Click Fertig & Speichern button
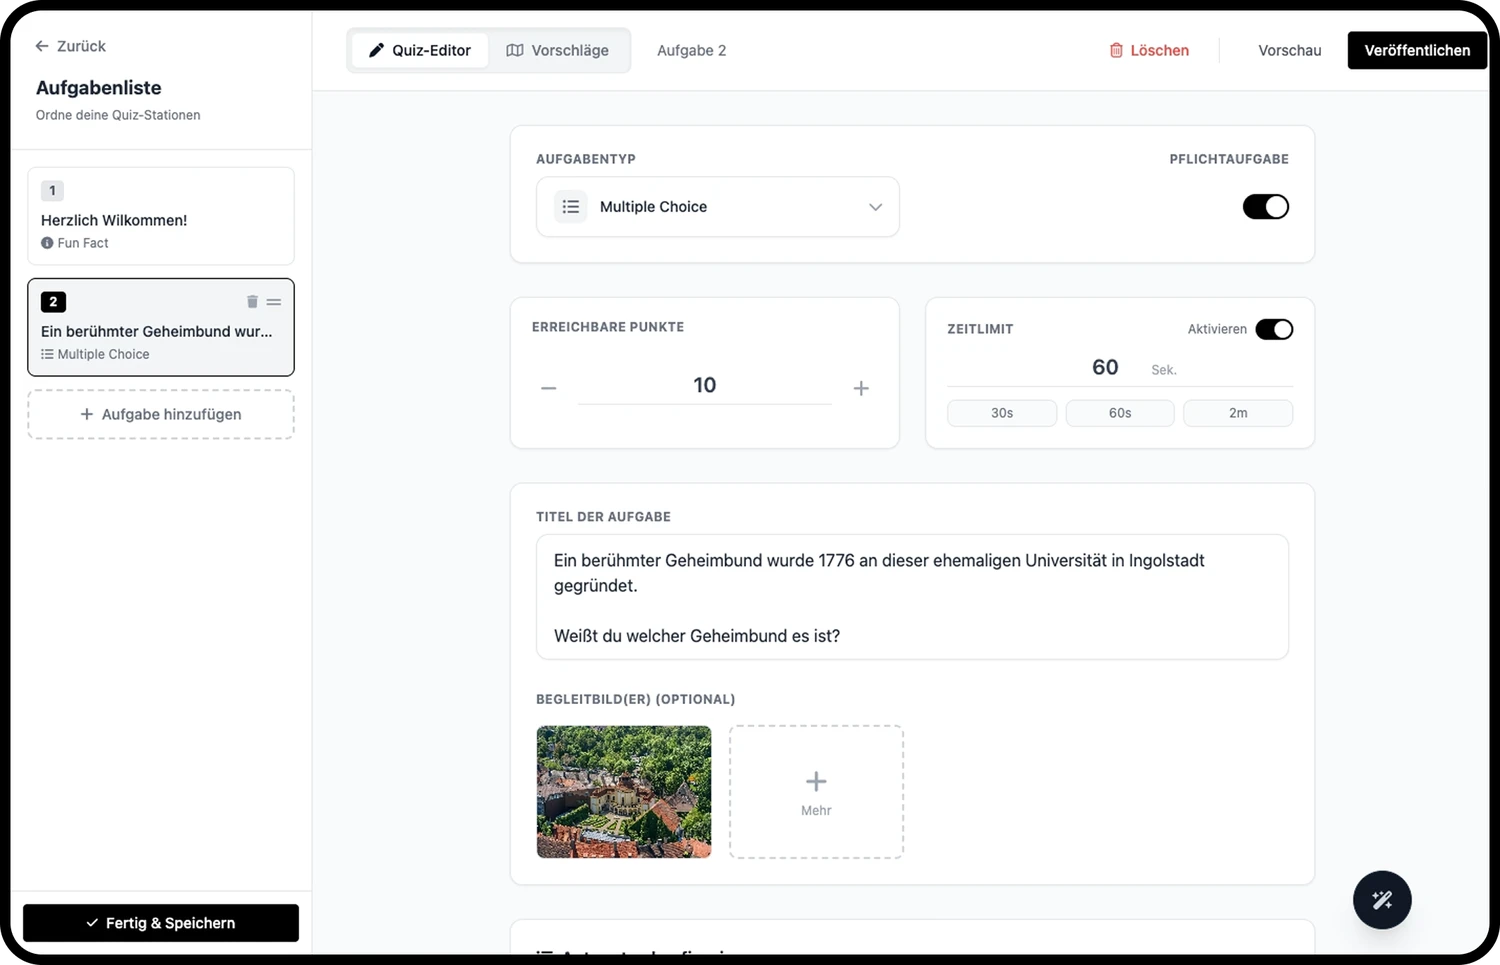The height and width of the screenshot is (965, 1500). pos(161,923)
